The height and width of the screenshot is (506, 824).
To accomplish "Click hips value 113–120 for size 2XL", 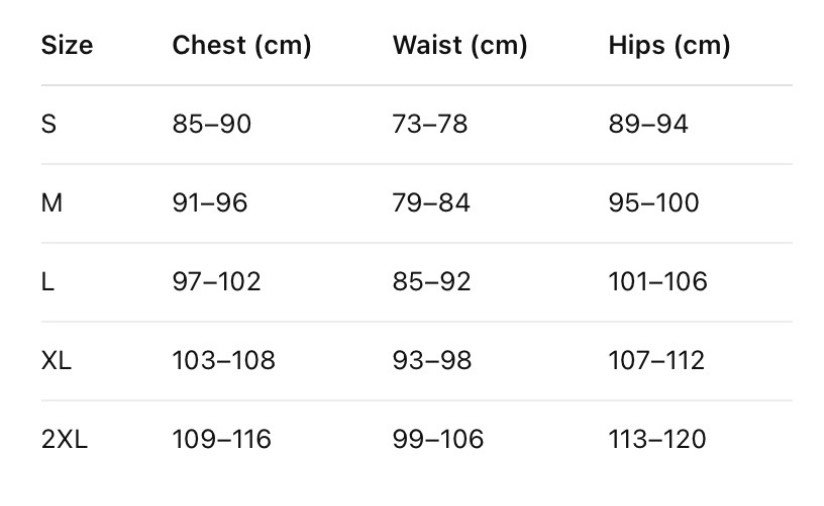I will 657,439.
